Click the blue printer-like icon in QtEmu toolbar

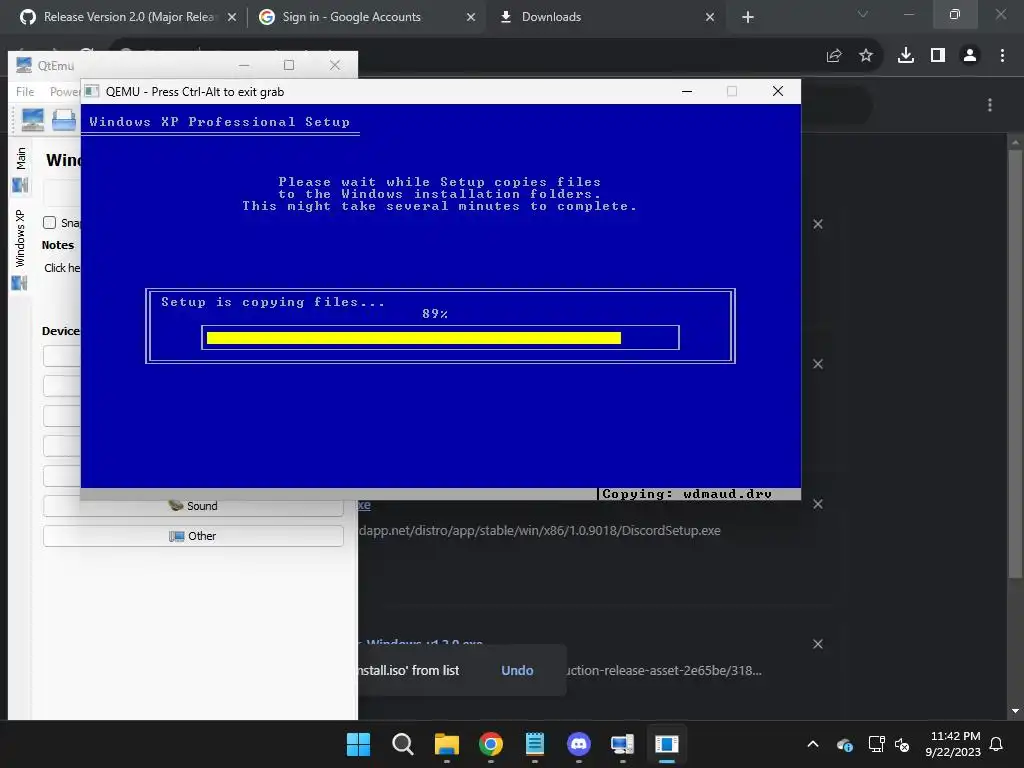coord(65,120)
